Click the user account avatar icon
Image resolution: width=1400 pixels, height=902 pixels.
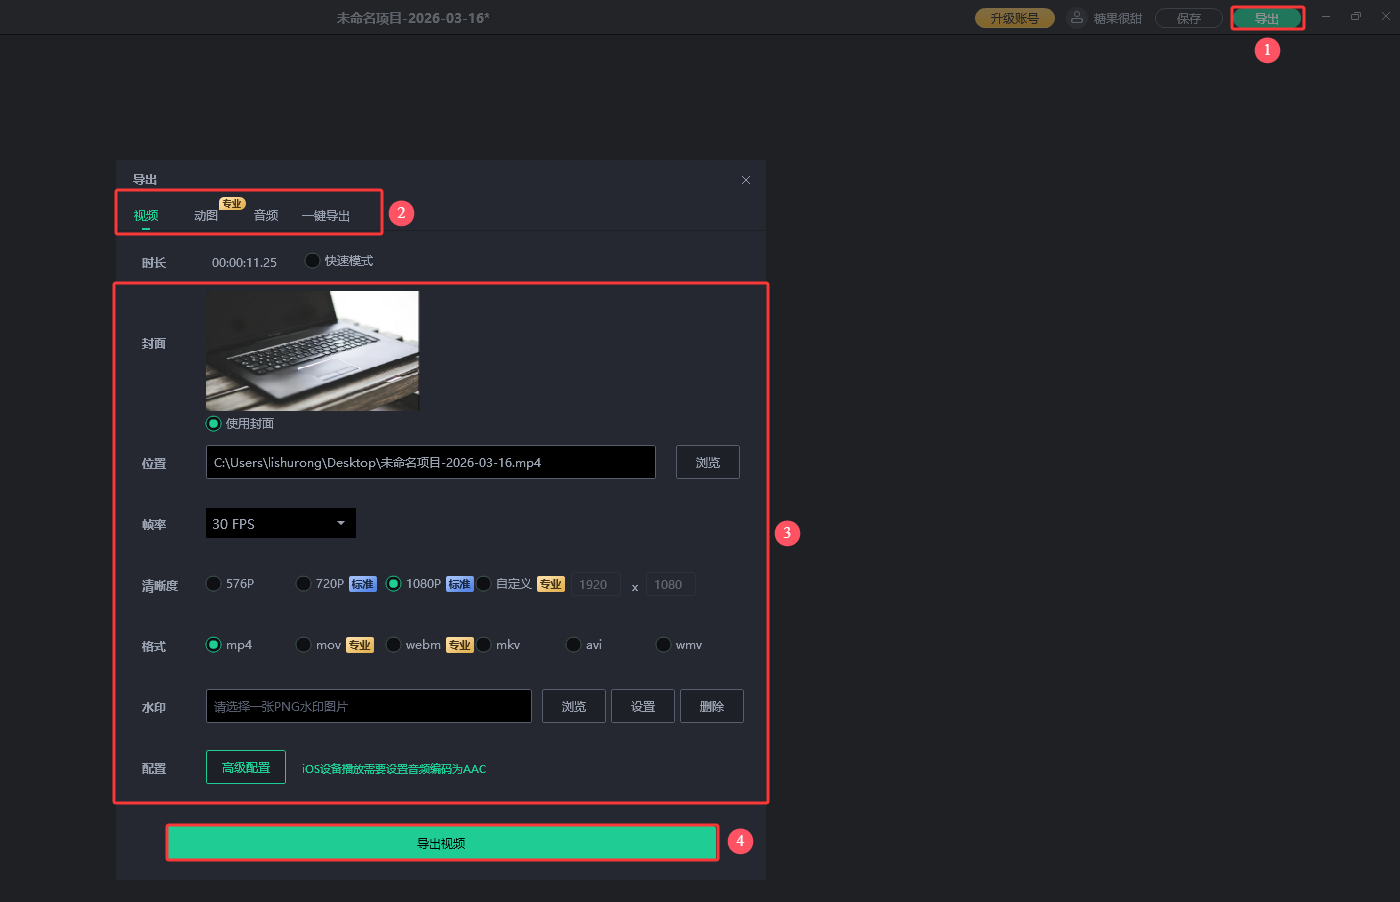1076,18
